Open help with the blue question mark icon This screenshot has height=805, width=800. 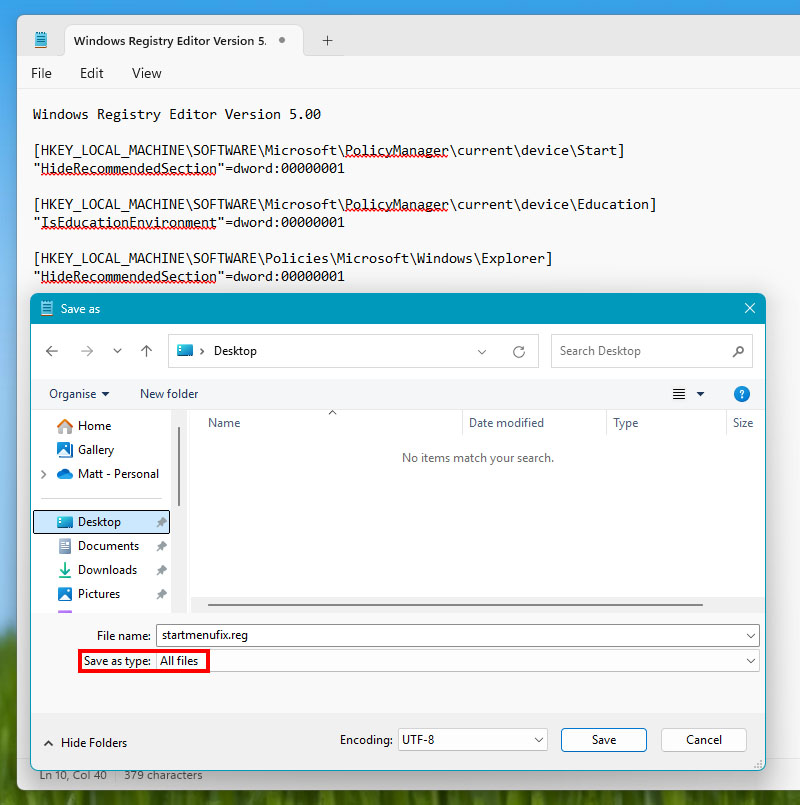(x=741, y=394)
